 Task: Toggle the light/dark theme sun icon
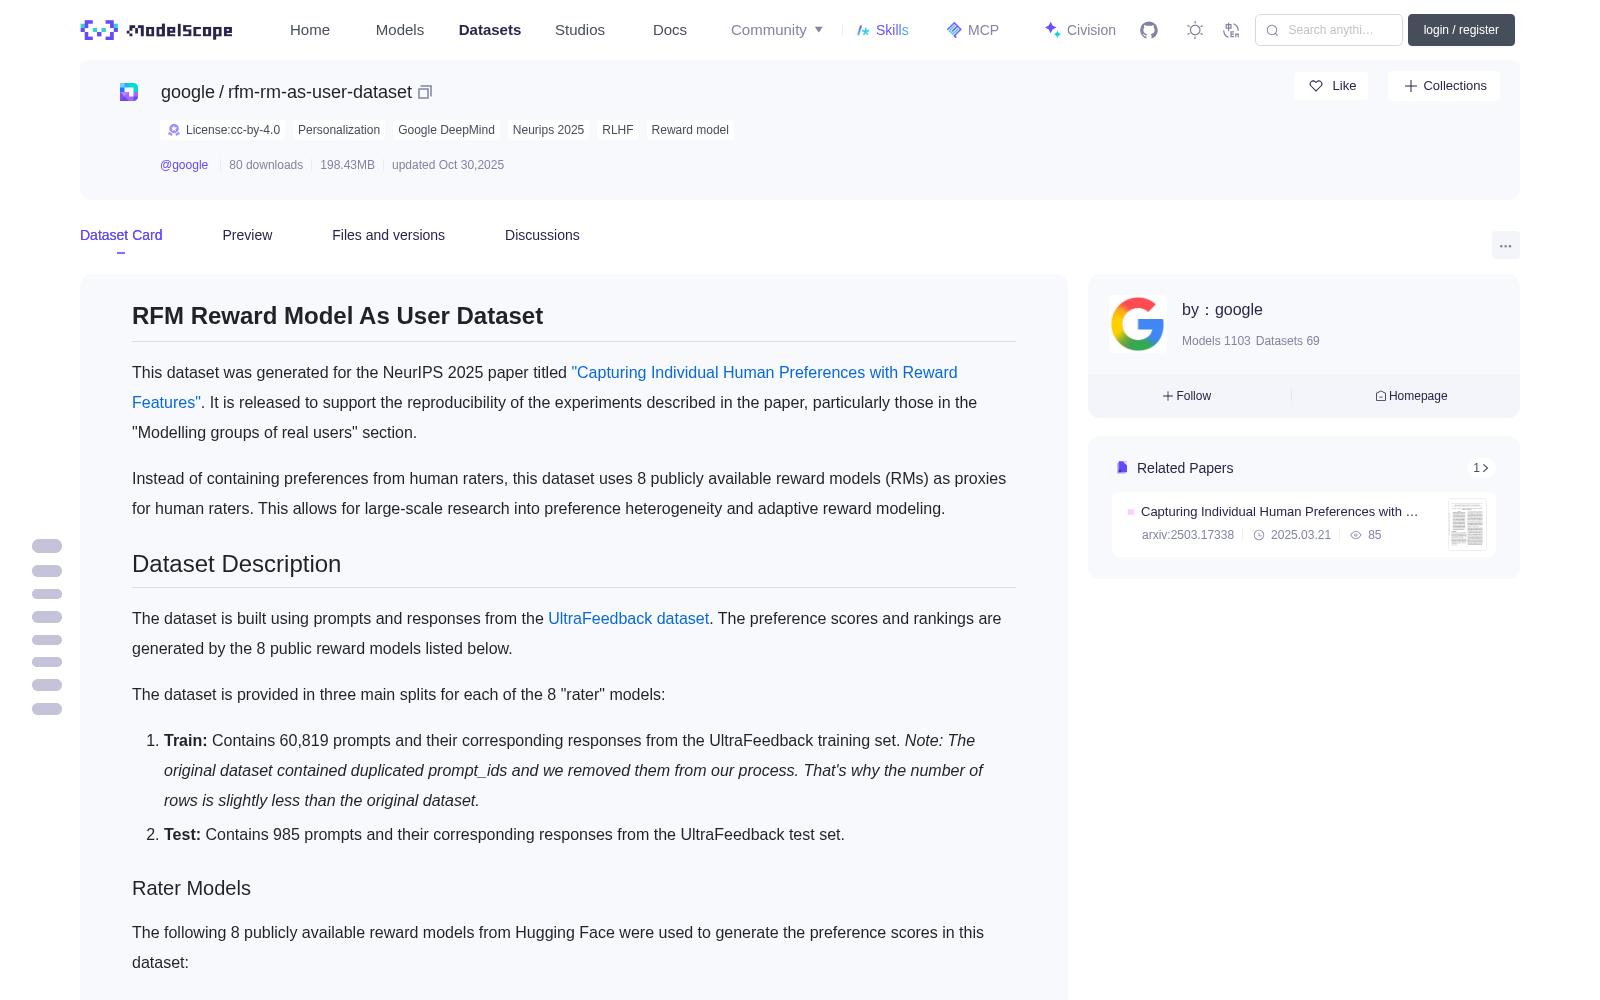click(1195, 30)
